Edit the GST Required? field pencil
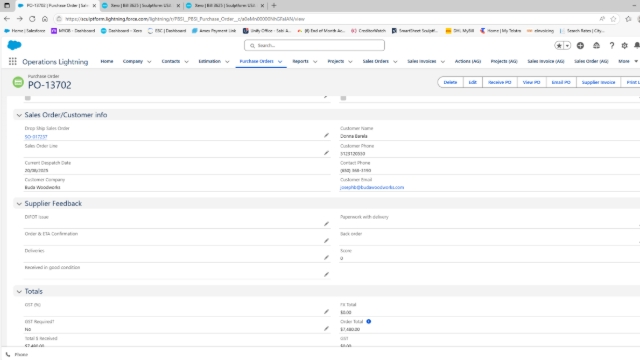The image size is (640, 360). pyautogui.click(x=326, y=328)
